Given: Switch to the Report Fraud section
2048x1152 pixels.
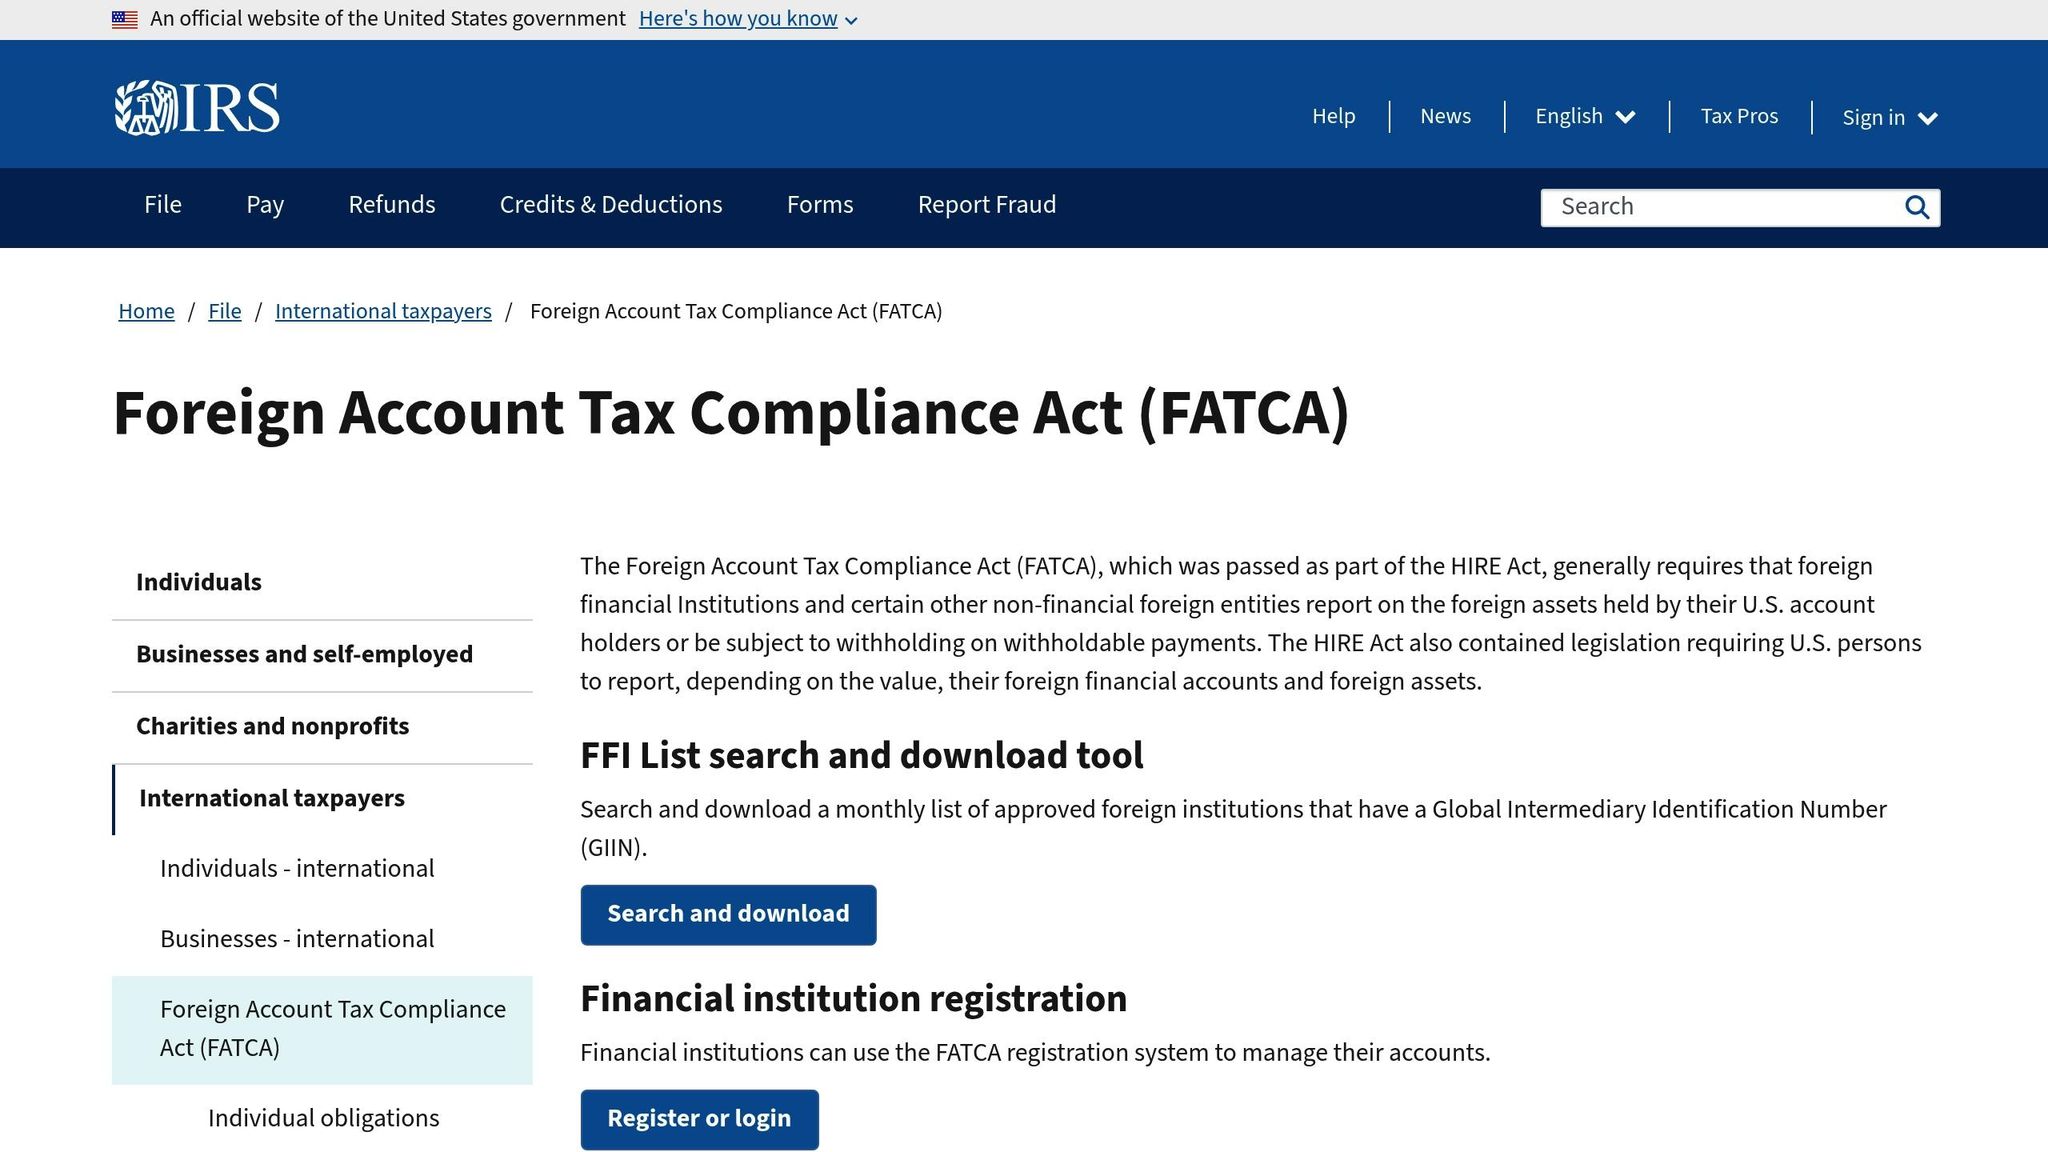Looking at the screenshot, I should (986, 204).
